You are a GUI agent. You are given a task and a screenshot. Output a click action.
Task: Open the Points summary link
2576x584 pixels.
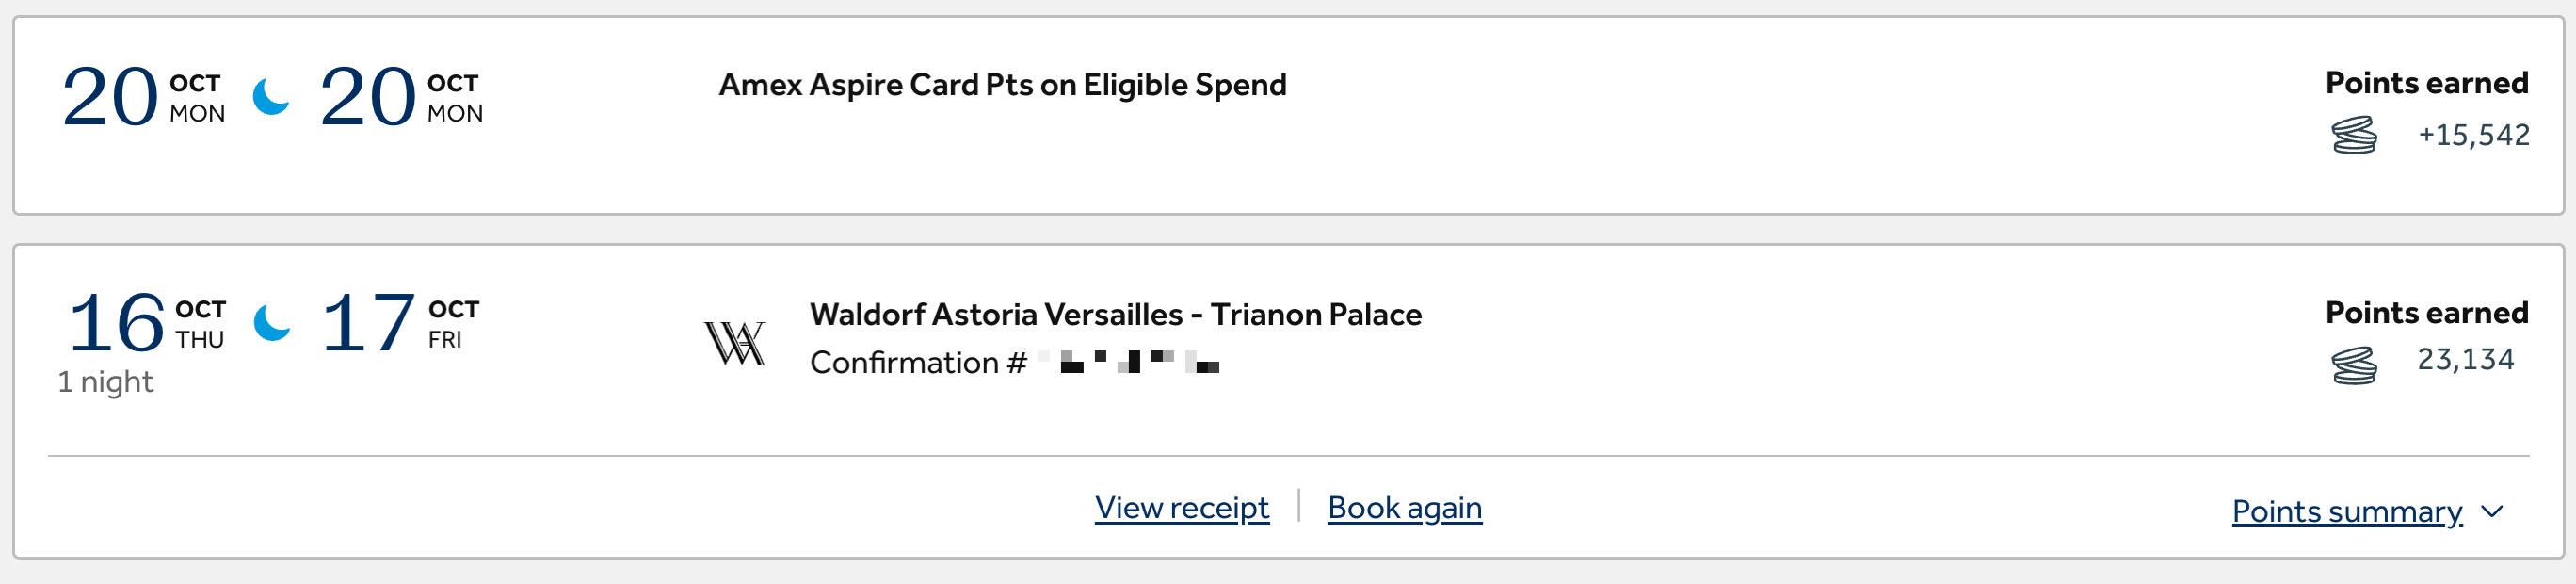2346,512
